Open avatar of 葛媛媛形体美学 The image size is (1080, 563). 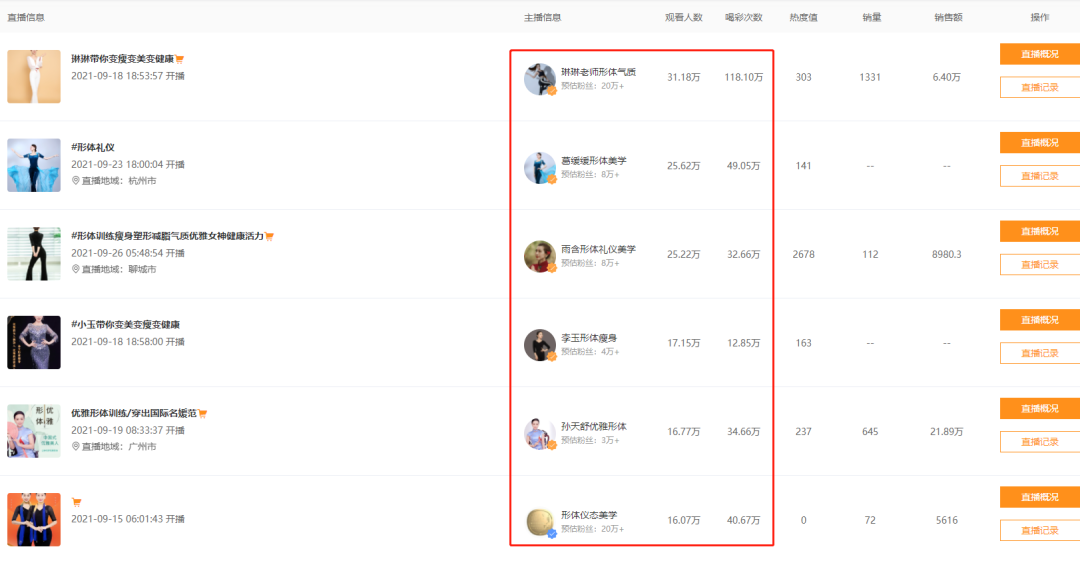(540, 167)
